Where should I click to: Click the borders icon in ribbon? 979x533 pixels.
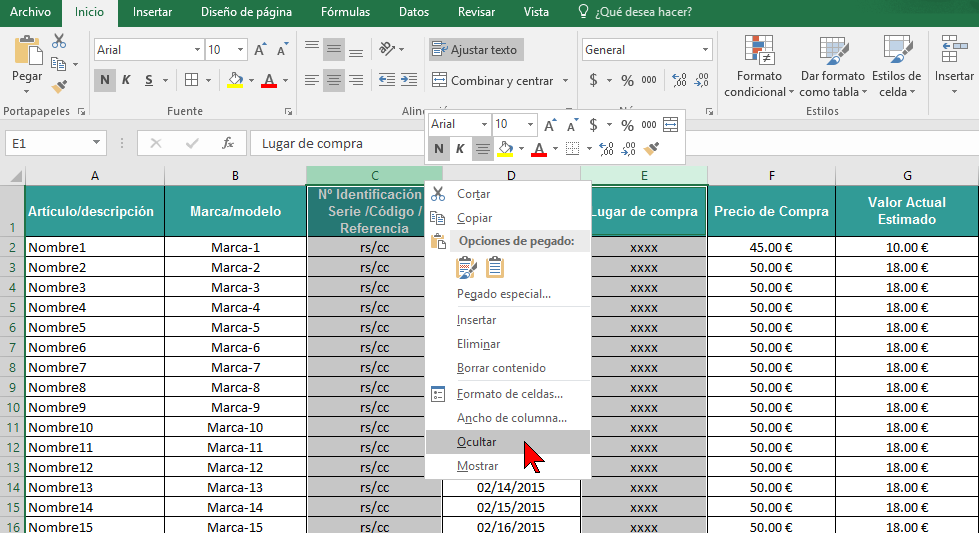[x=192, y=80]
